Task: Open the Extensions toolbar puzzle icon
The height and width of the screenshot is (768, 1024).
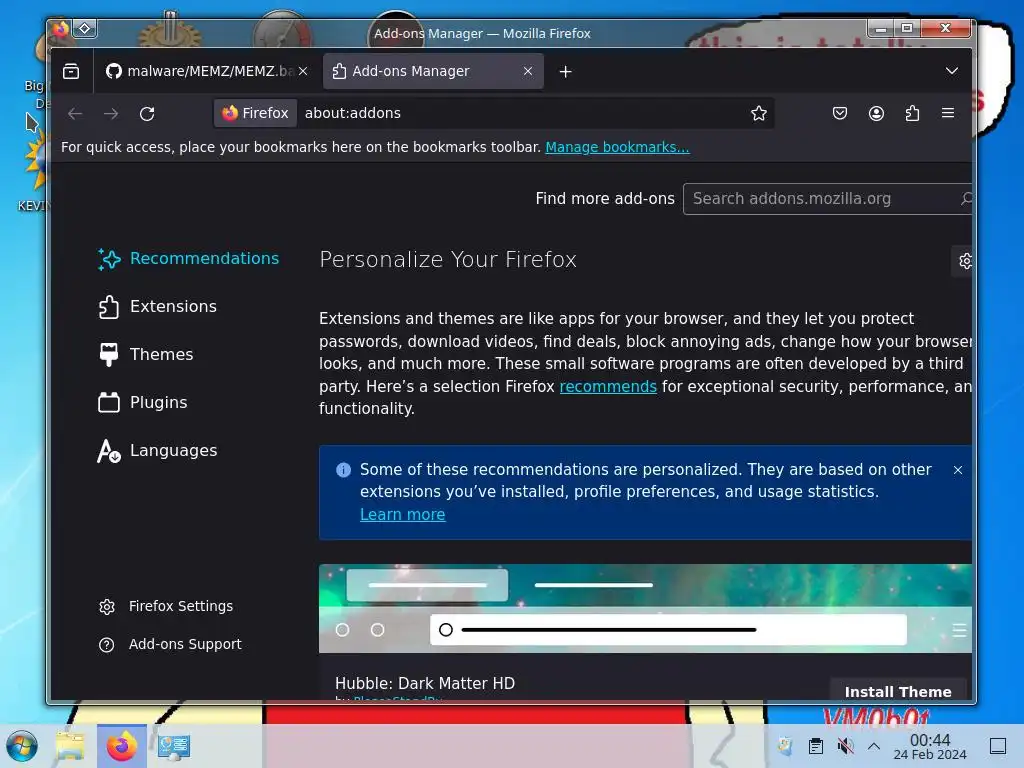Action: [x=912, y=114]
